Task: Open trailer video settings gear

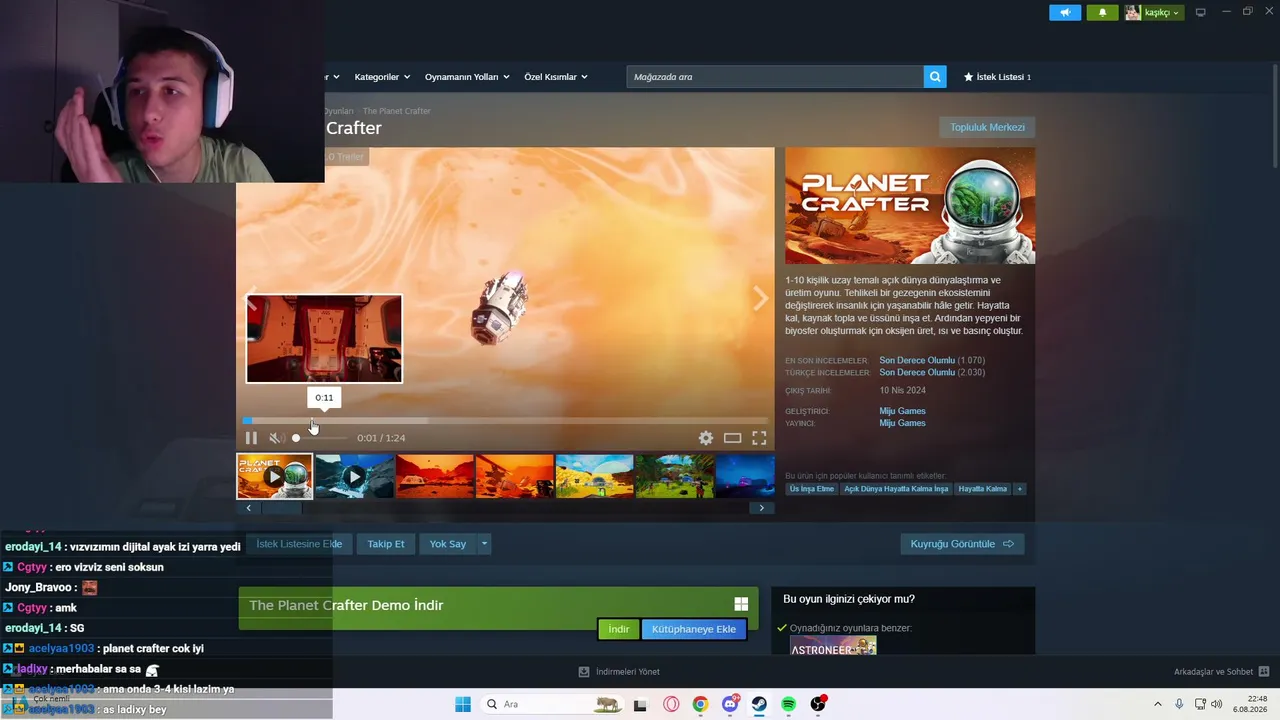Action: [x=706, y=438]
